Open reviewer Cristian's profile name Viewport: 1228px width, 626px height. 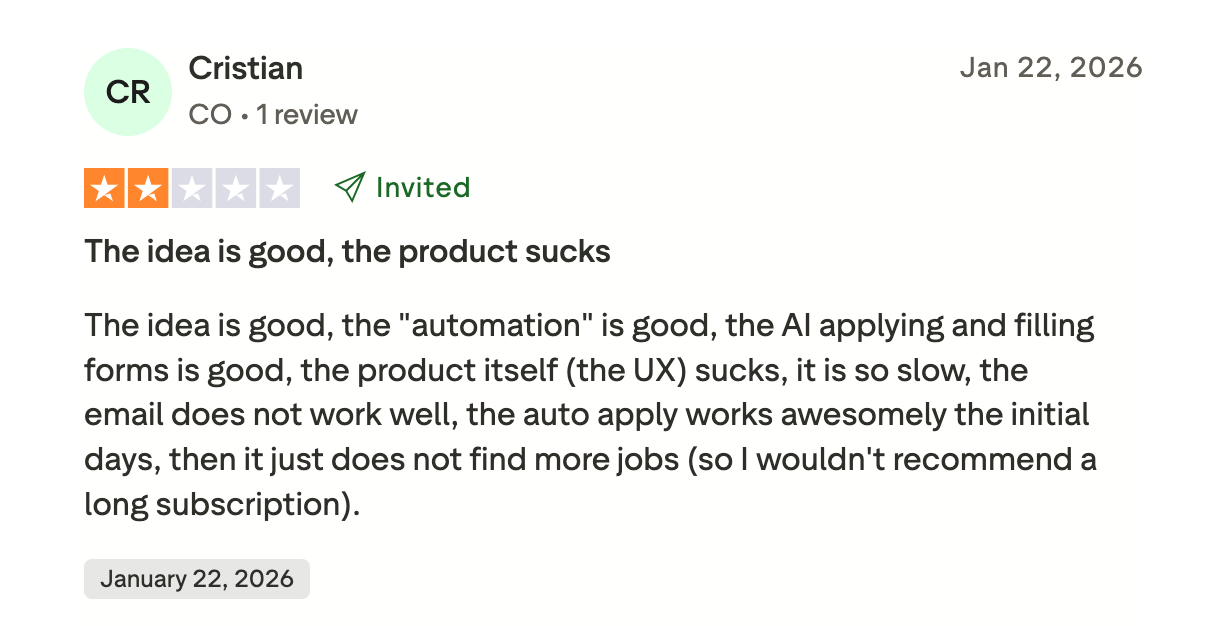(x=245, y=69)
